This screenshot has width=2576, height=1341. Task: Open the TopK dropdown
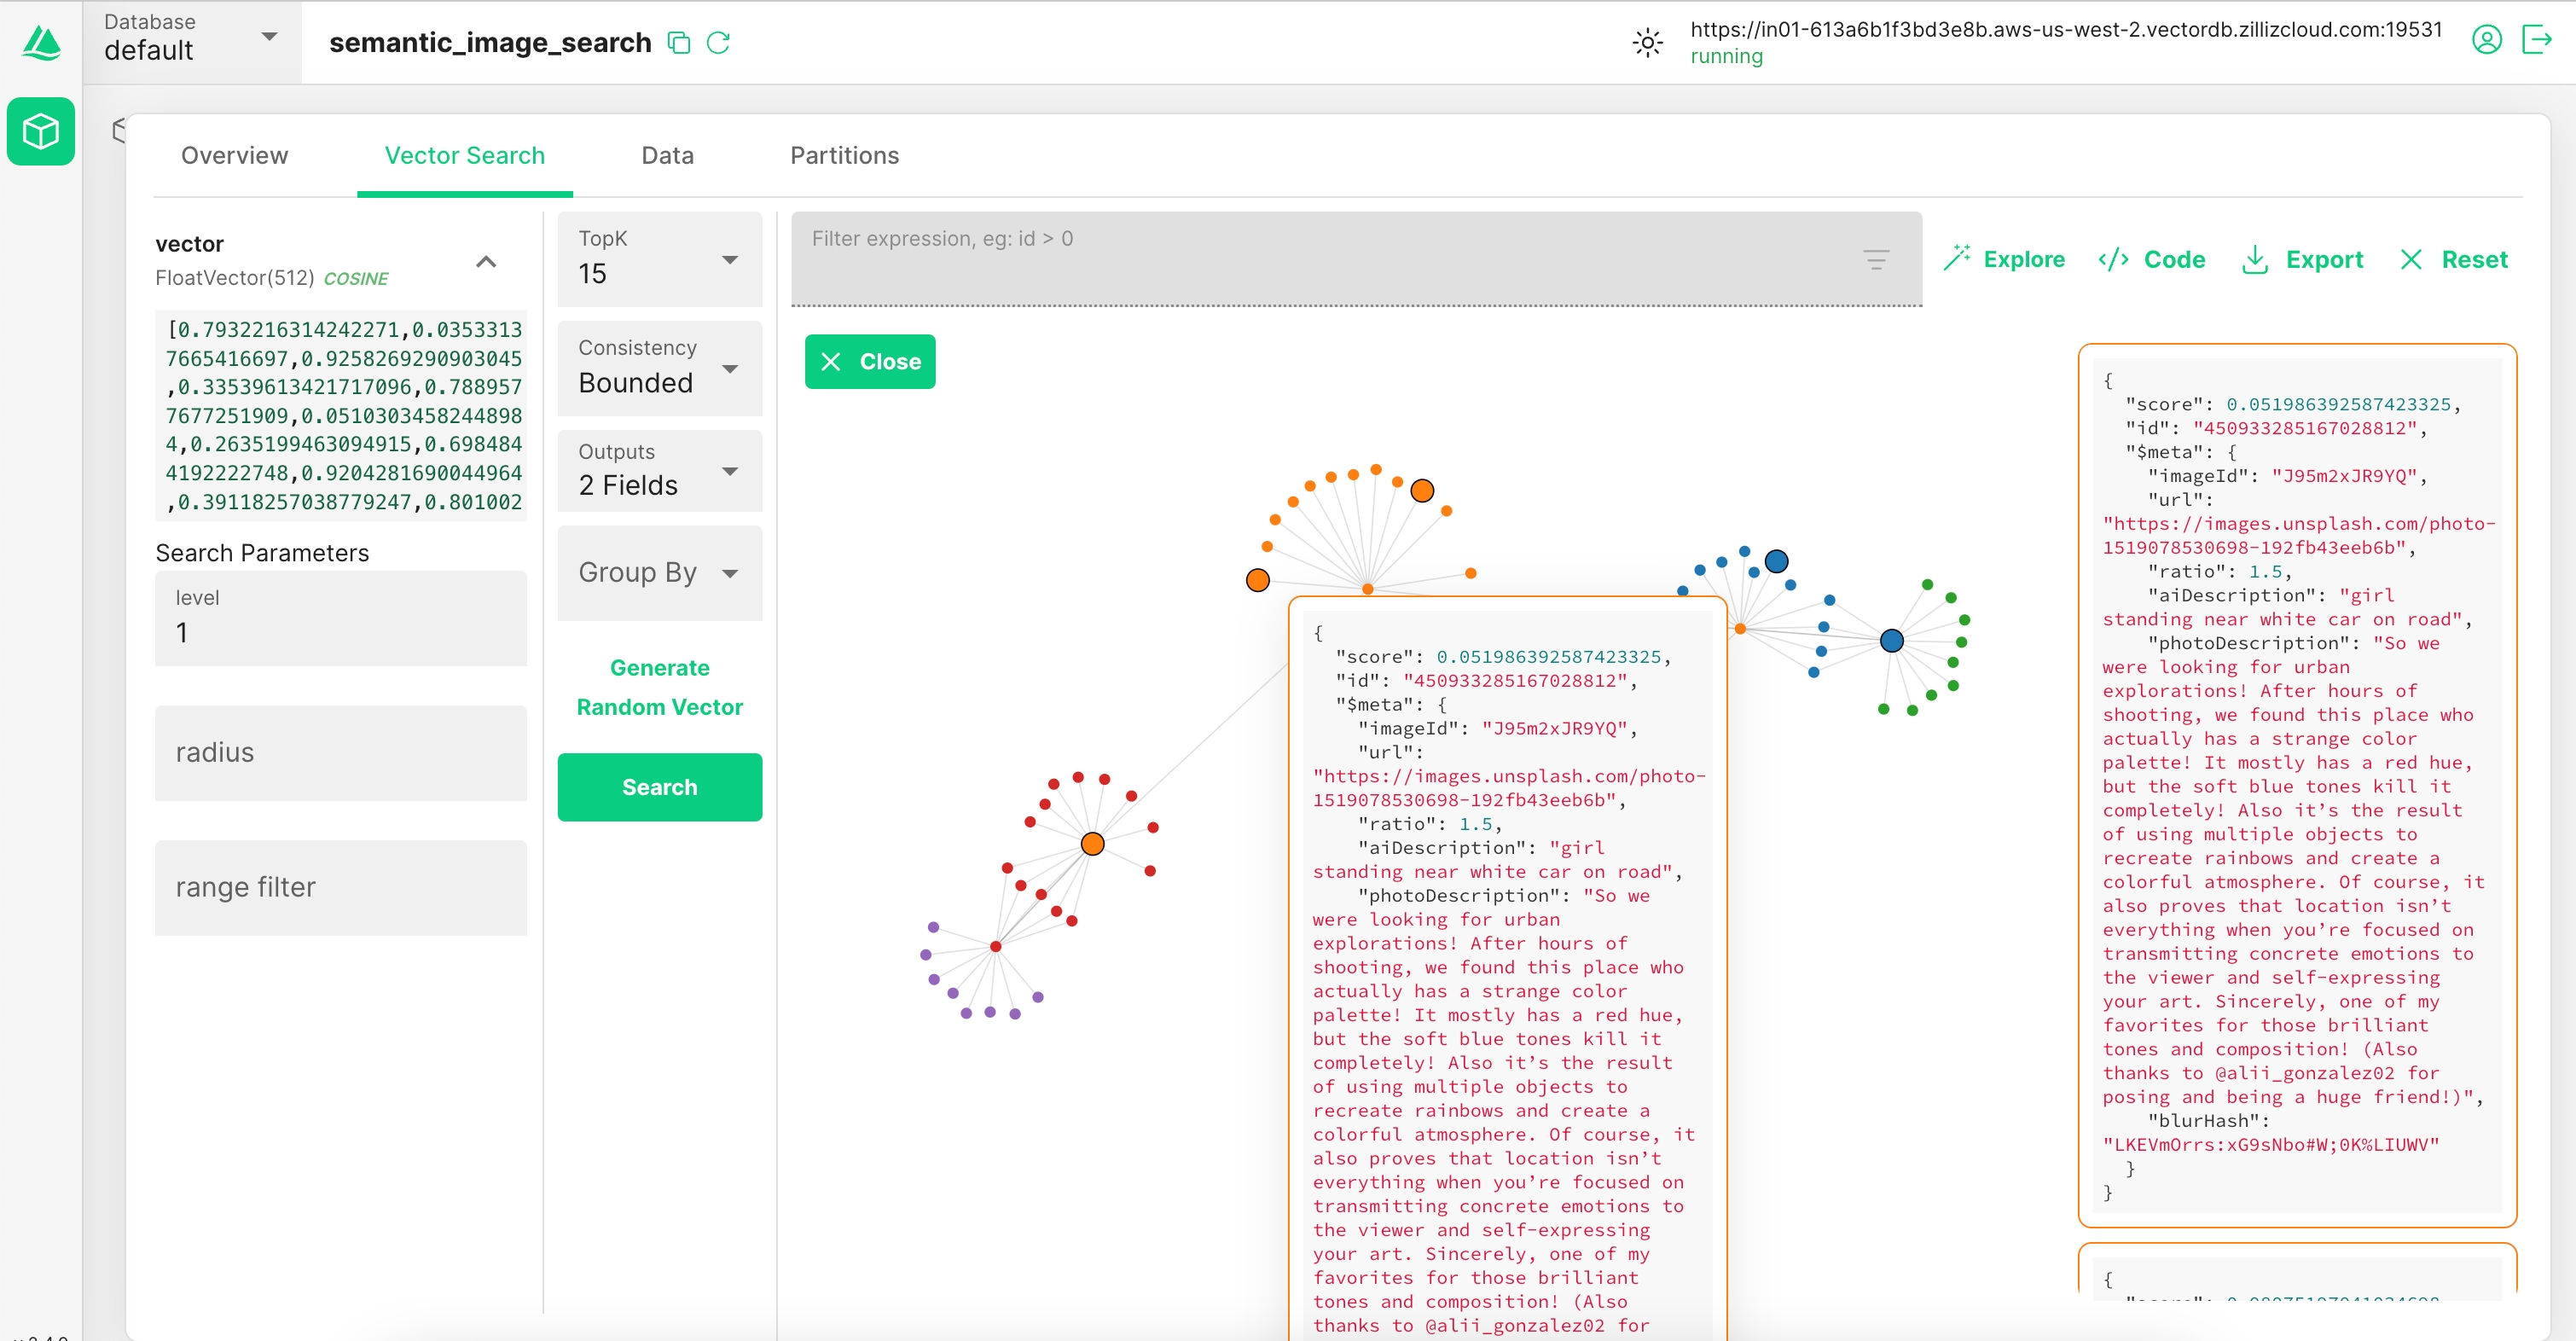[x=660, y=260]
